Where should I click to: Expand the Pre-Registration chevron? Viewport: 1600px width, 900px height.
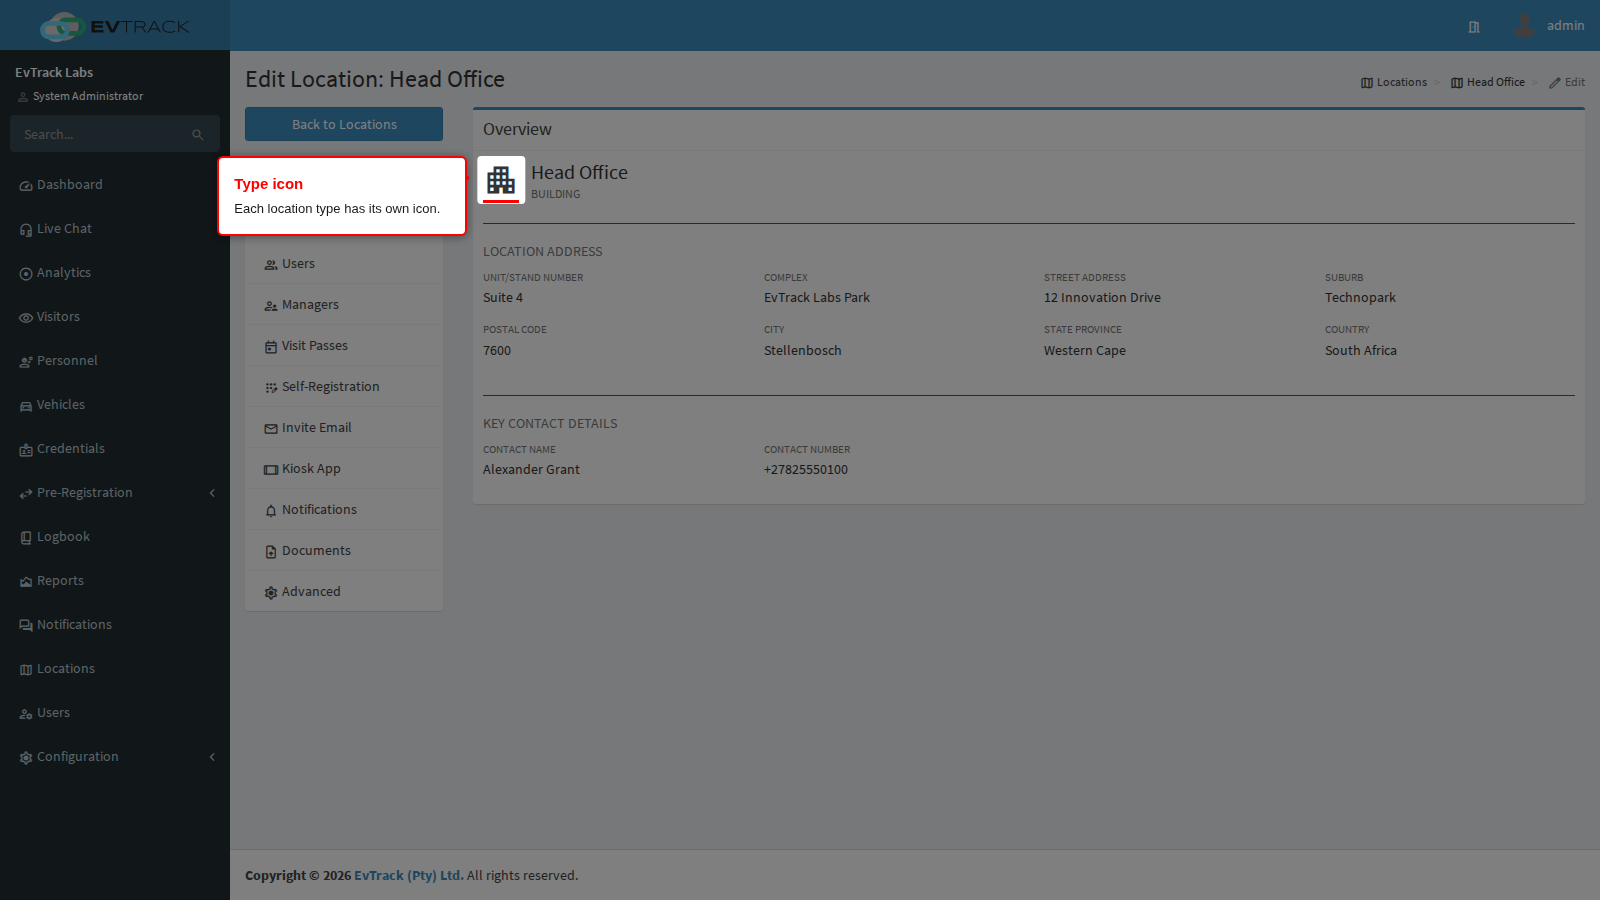(212, 493)
